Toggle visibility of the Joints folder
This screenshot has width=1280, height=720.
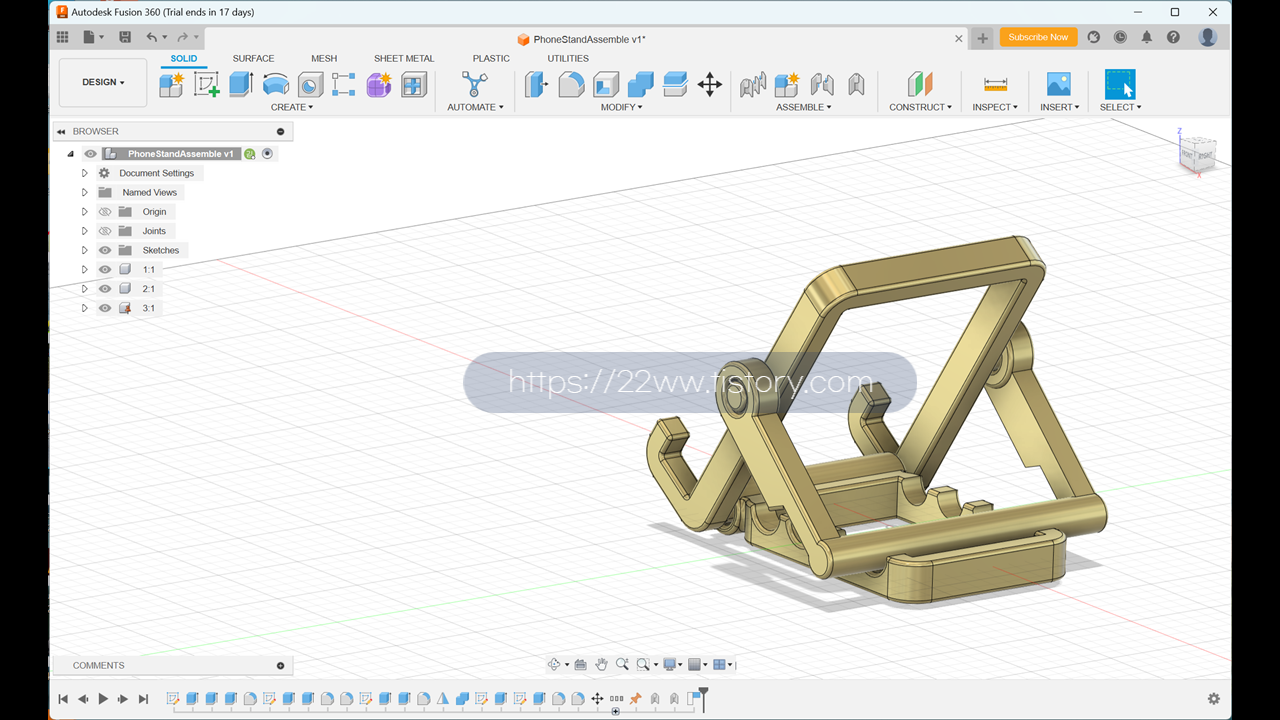[105, 231]
